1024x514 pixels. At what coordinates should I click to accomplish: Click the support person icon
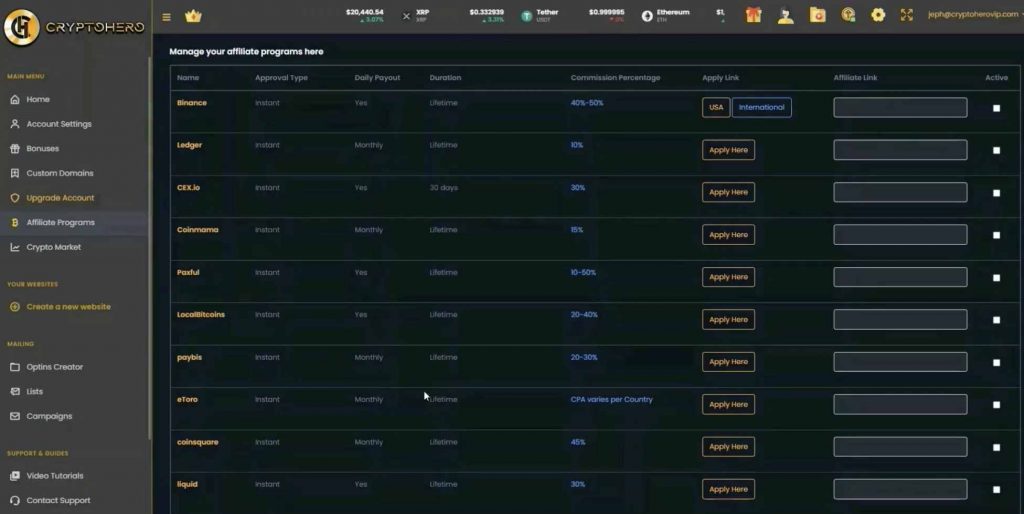pyautogui.click(x=786, y=15)
